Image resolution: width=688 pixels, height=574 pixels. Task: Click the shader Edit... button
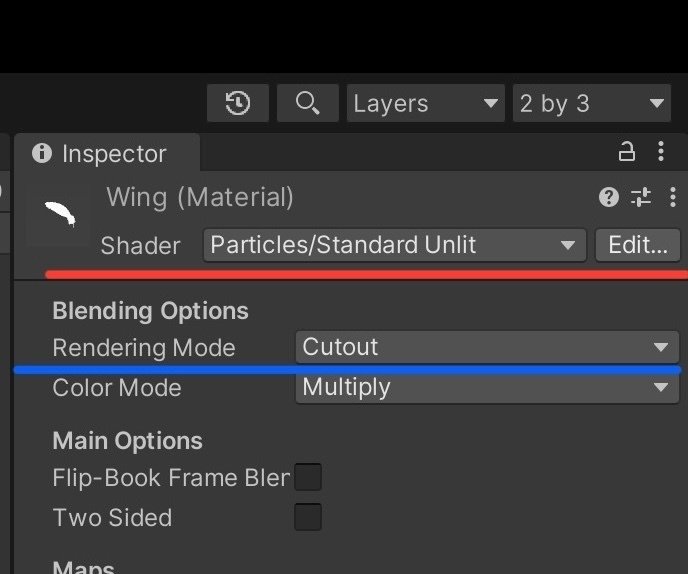[638, 245]
